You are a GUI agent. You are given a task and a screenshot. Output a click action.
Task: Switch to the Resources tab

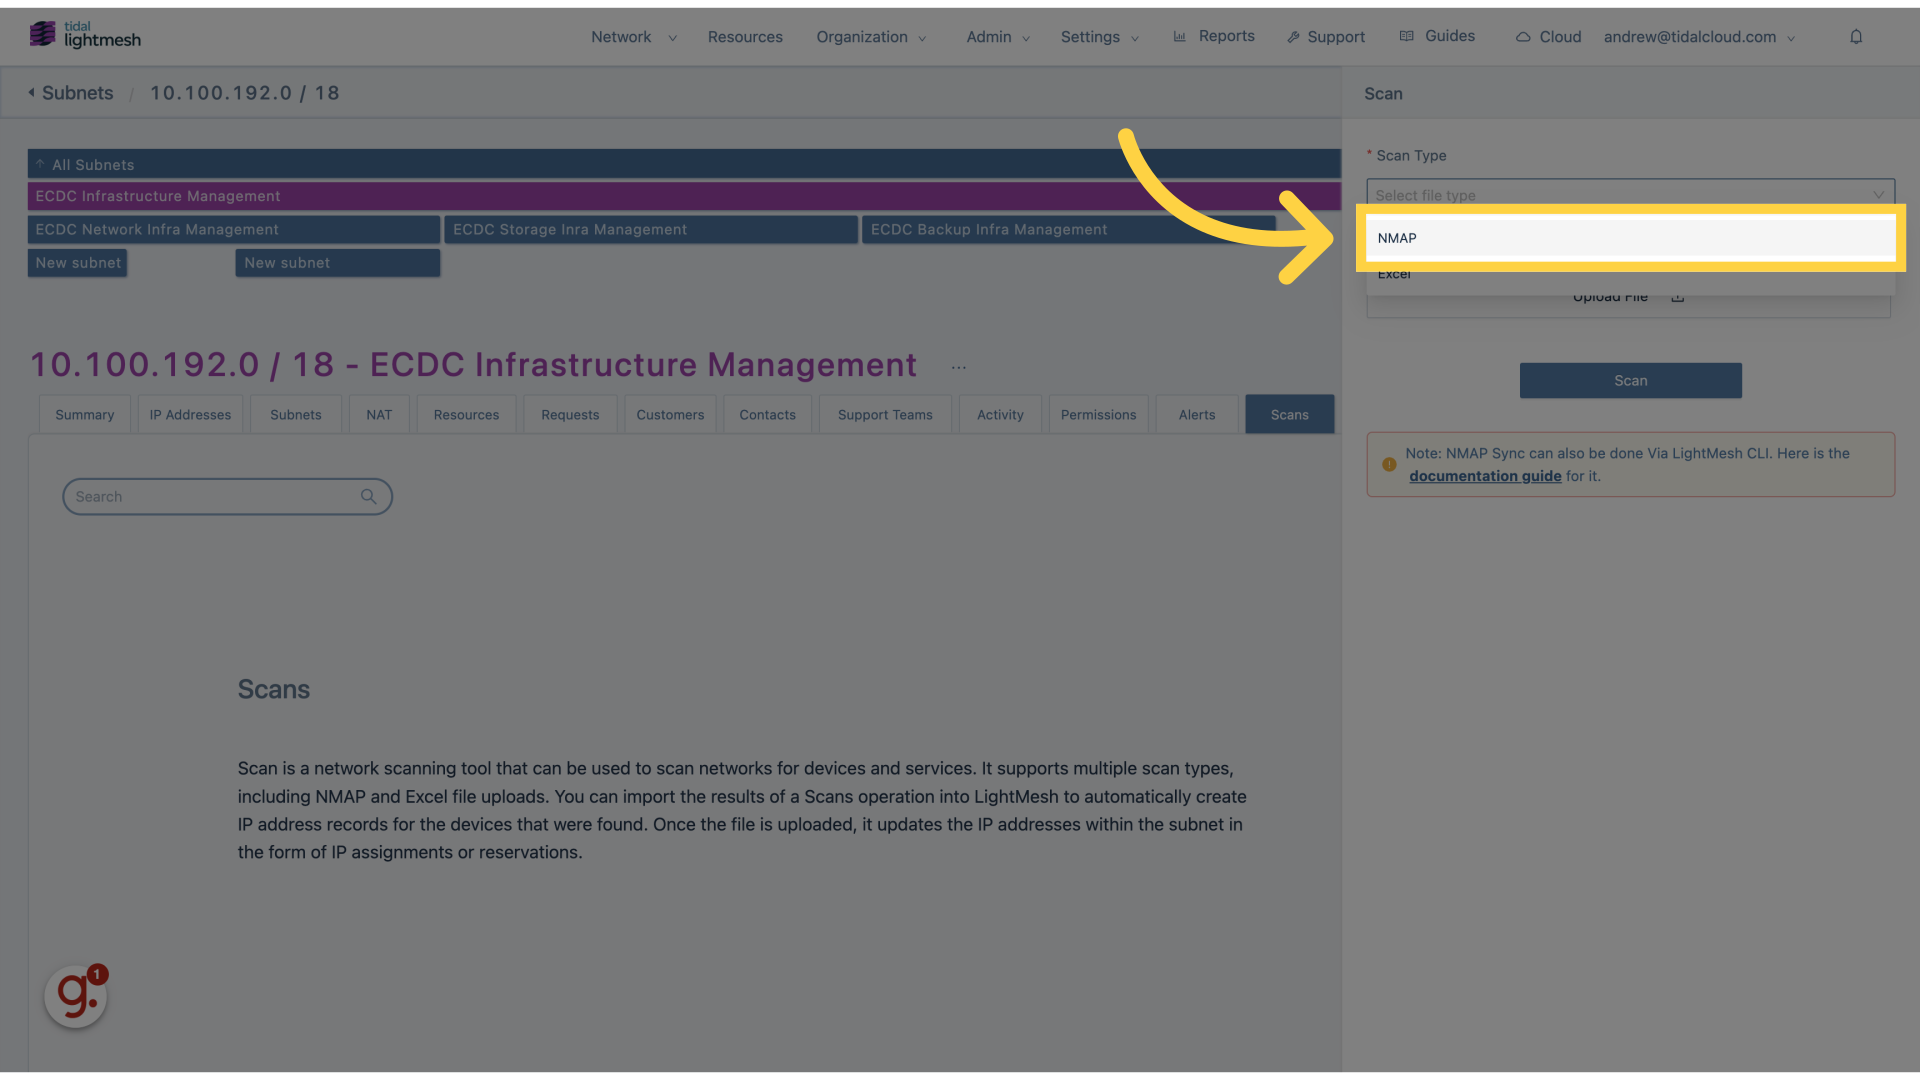(466, 415)
